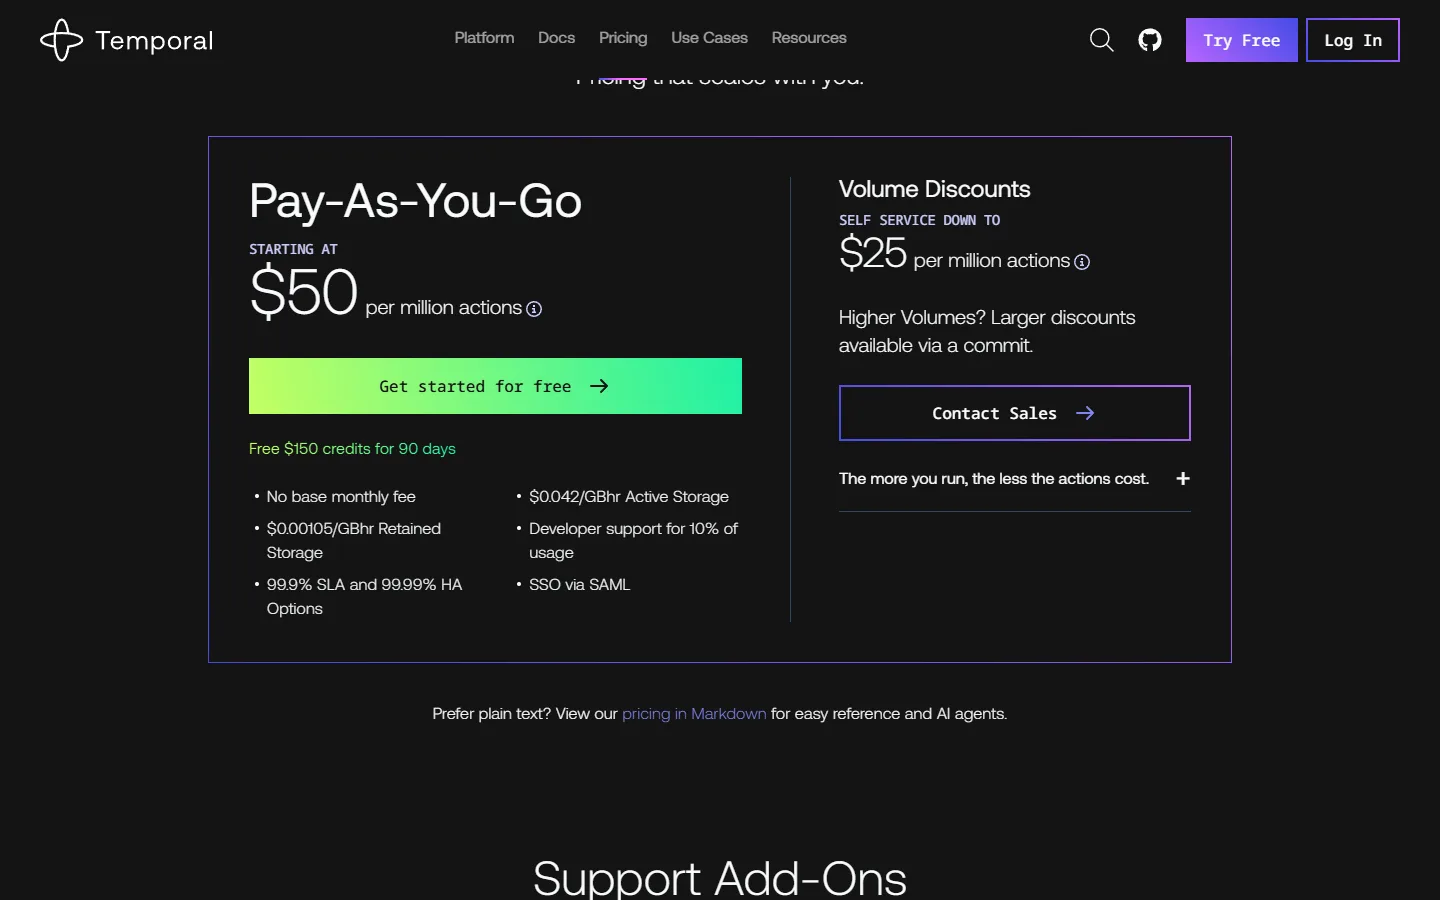Click "$0.042/GBhr Active Storage" bullet
The width and height of the screenshot is (1440, 900).
(x=629, y=497)
